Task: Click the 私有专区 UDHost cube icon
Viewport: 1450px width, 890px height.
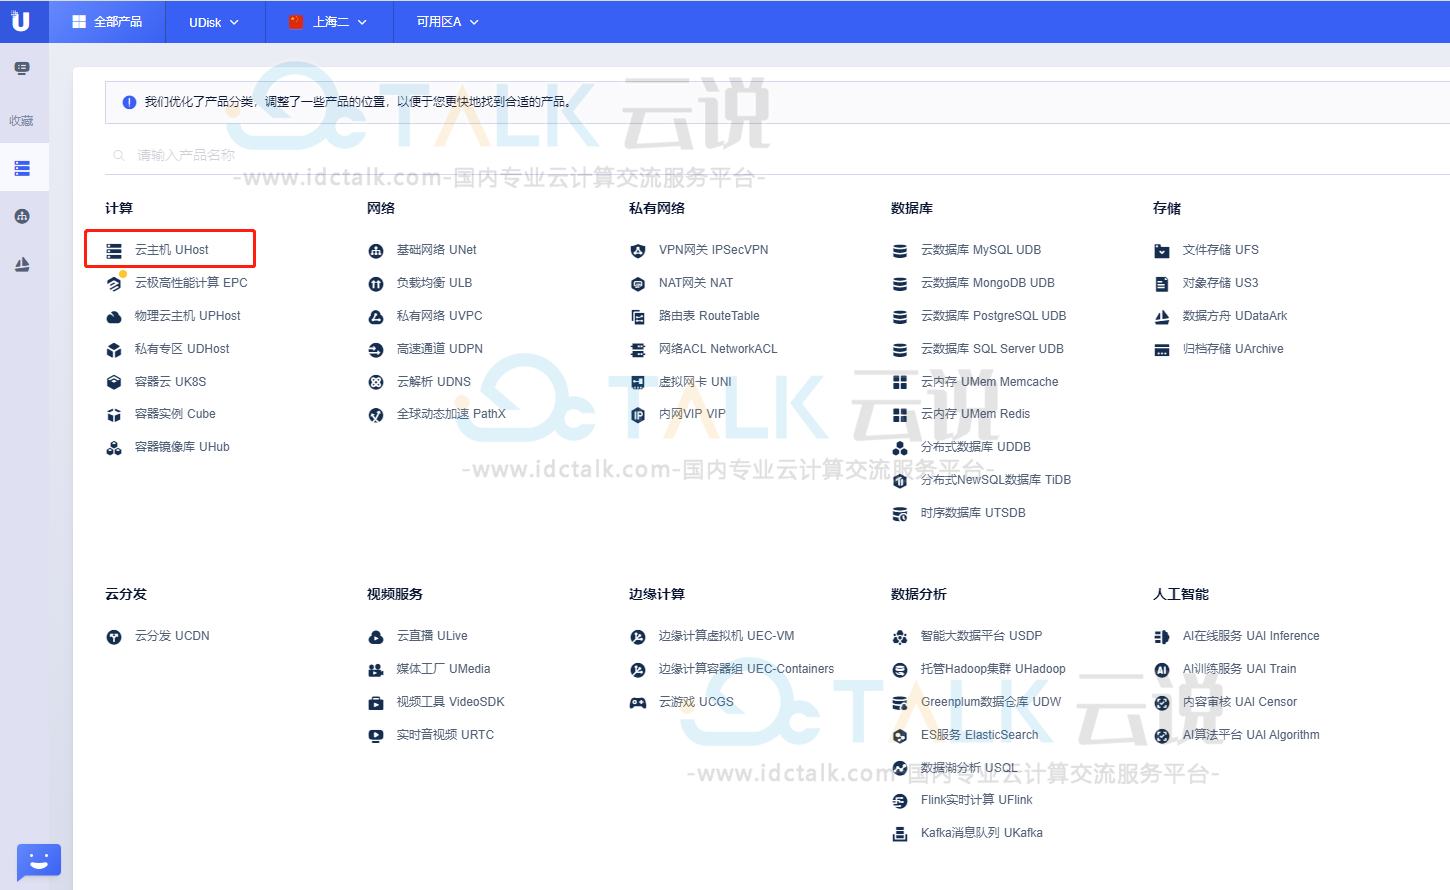Action: 114,349
